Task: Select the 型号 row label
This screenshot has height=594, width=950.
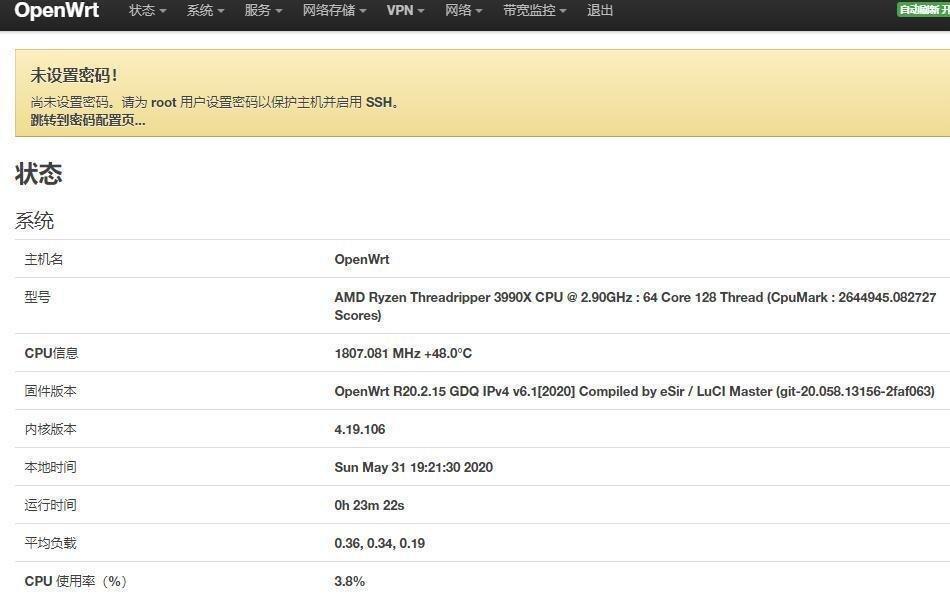Action: [x=37, y=297]
